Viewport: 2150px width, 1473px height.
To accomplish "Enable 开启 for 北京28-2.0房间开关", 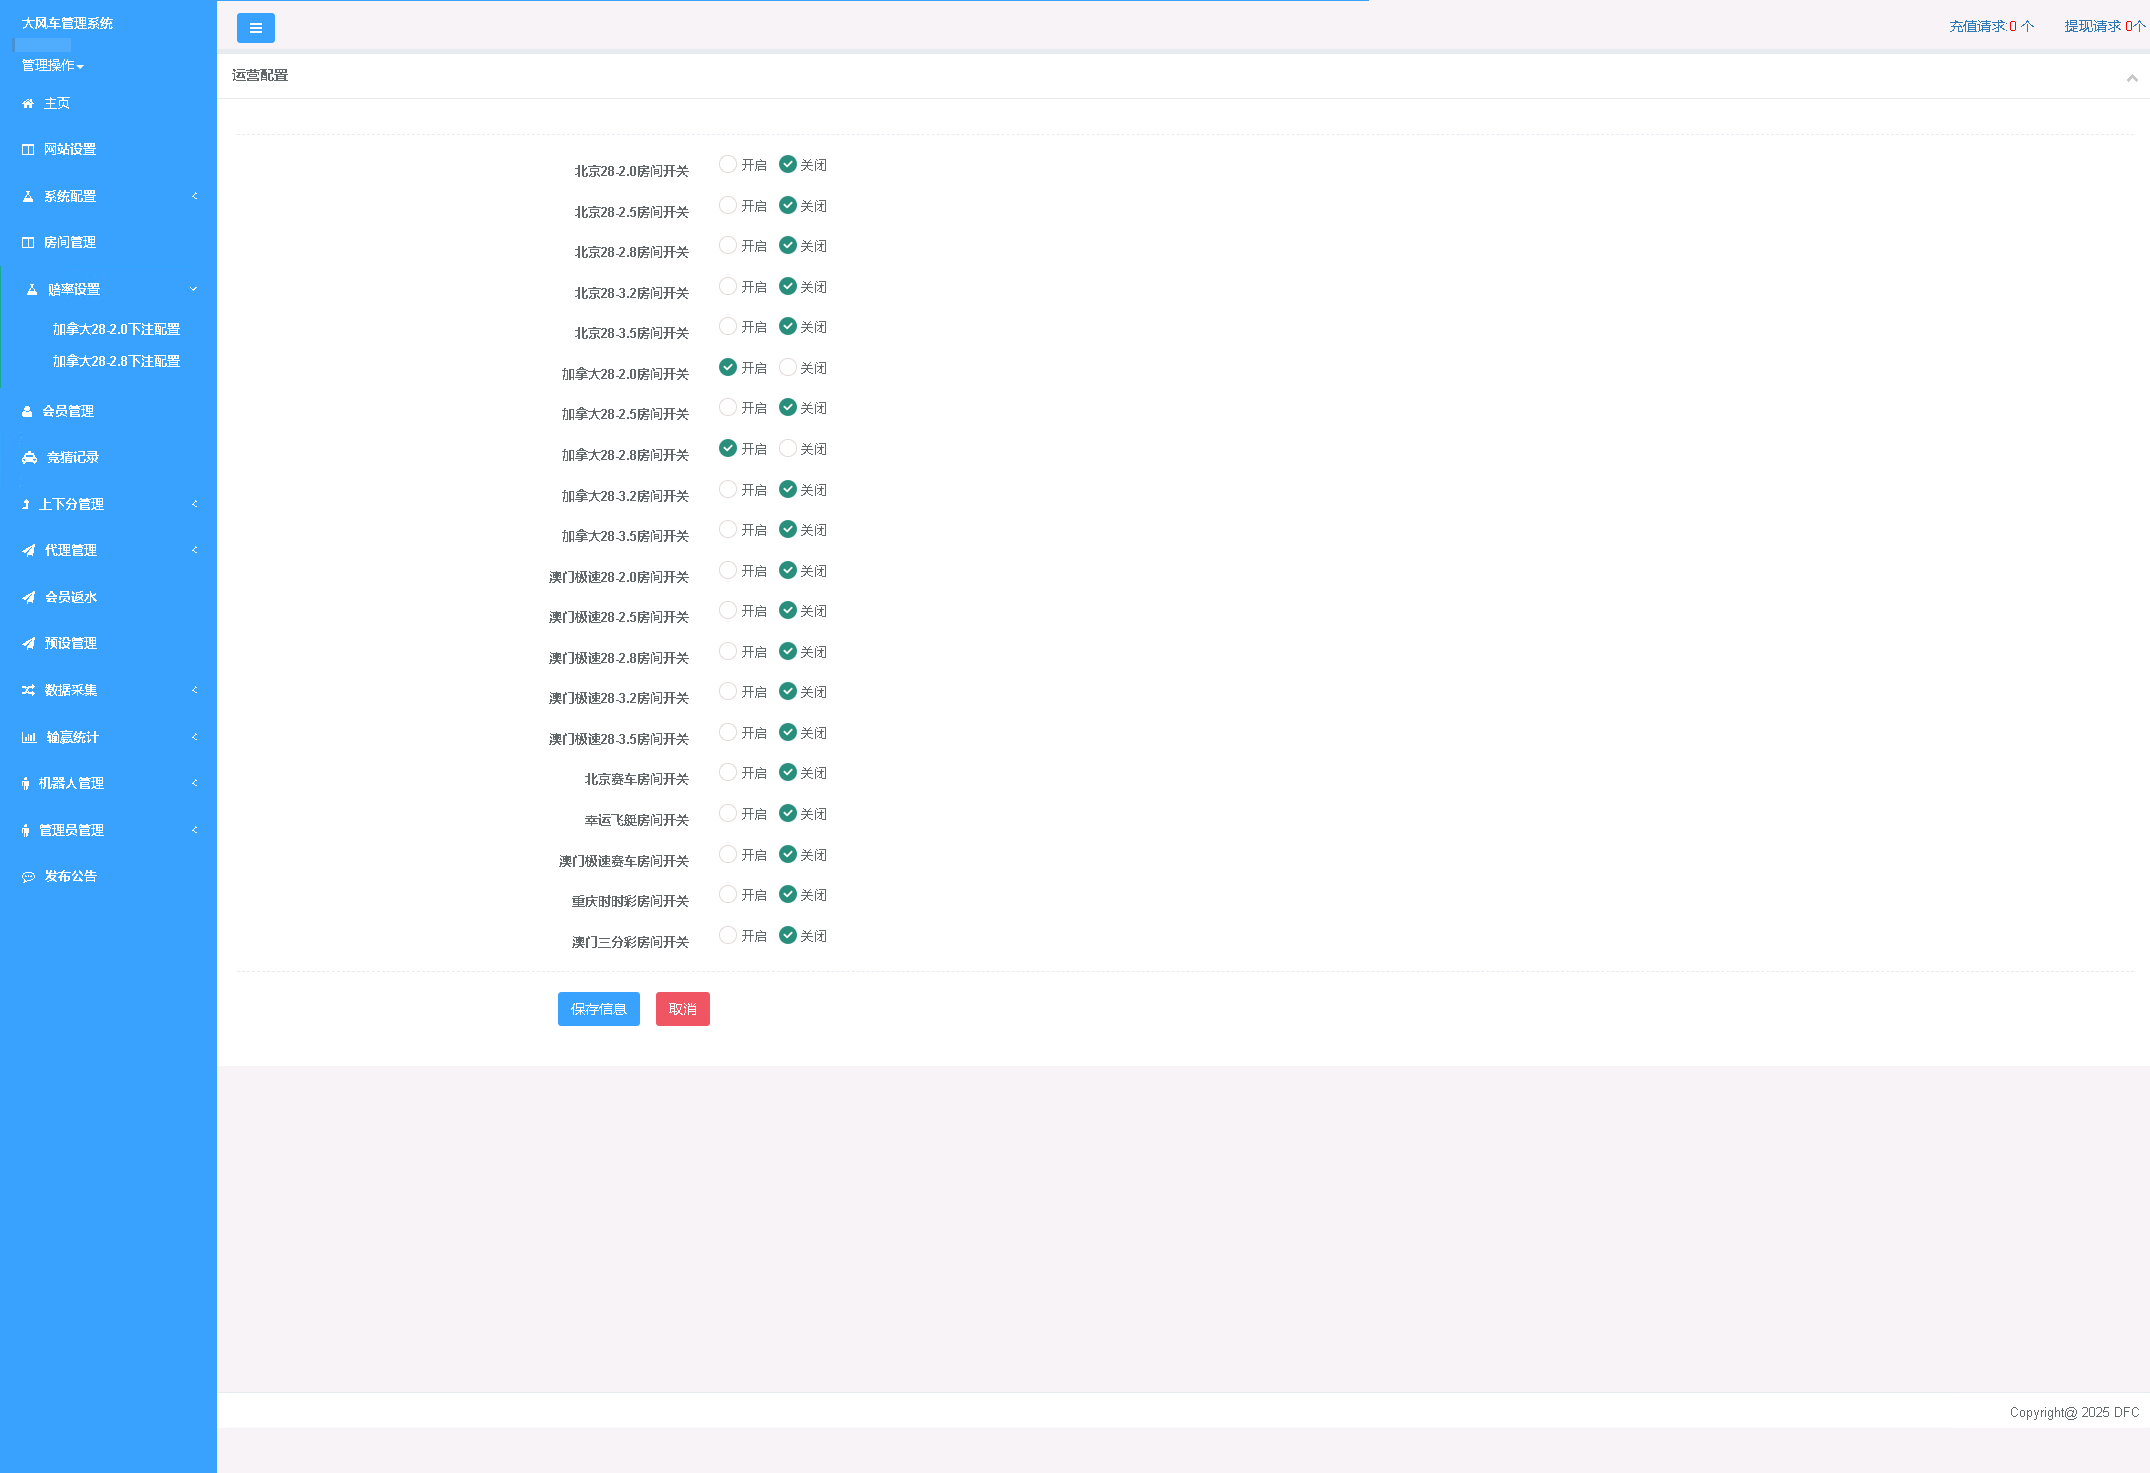I will click(728, 165).
